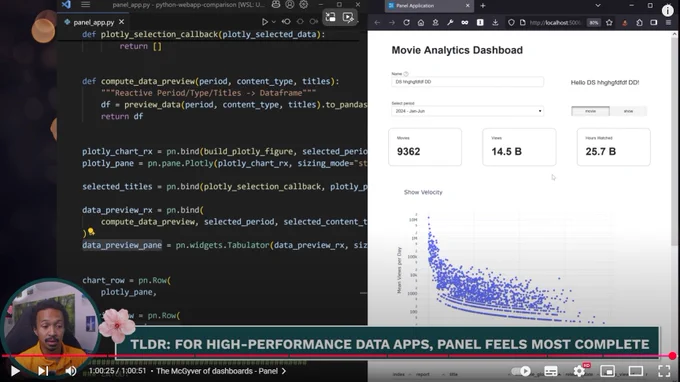Mute the video volume
Screen dimensions: 680x382
(71, 371)
